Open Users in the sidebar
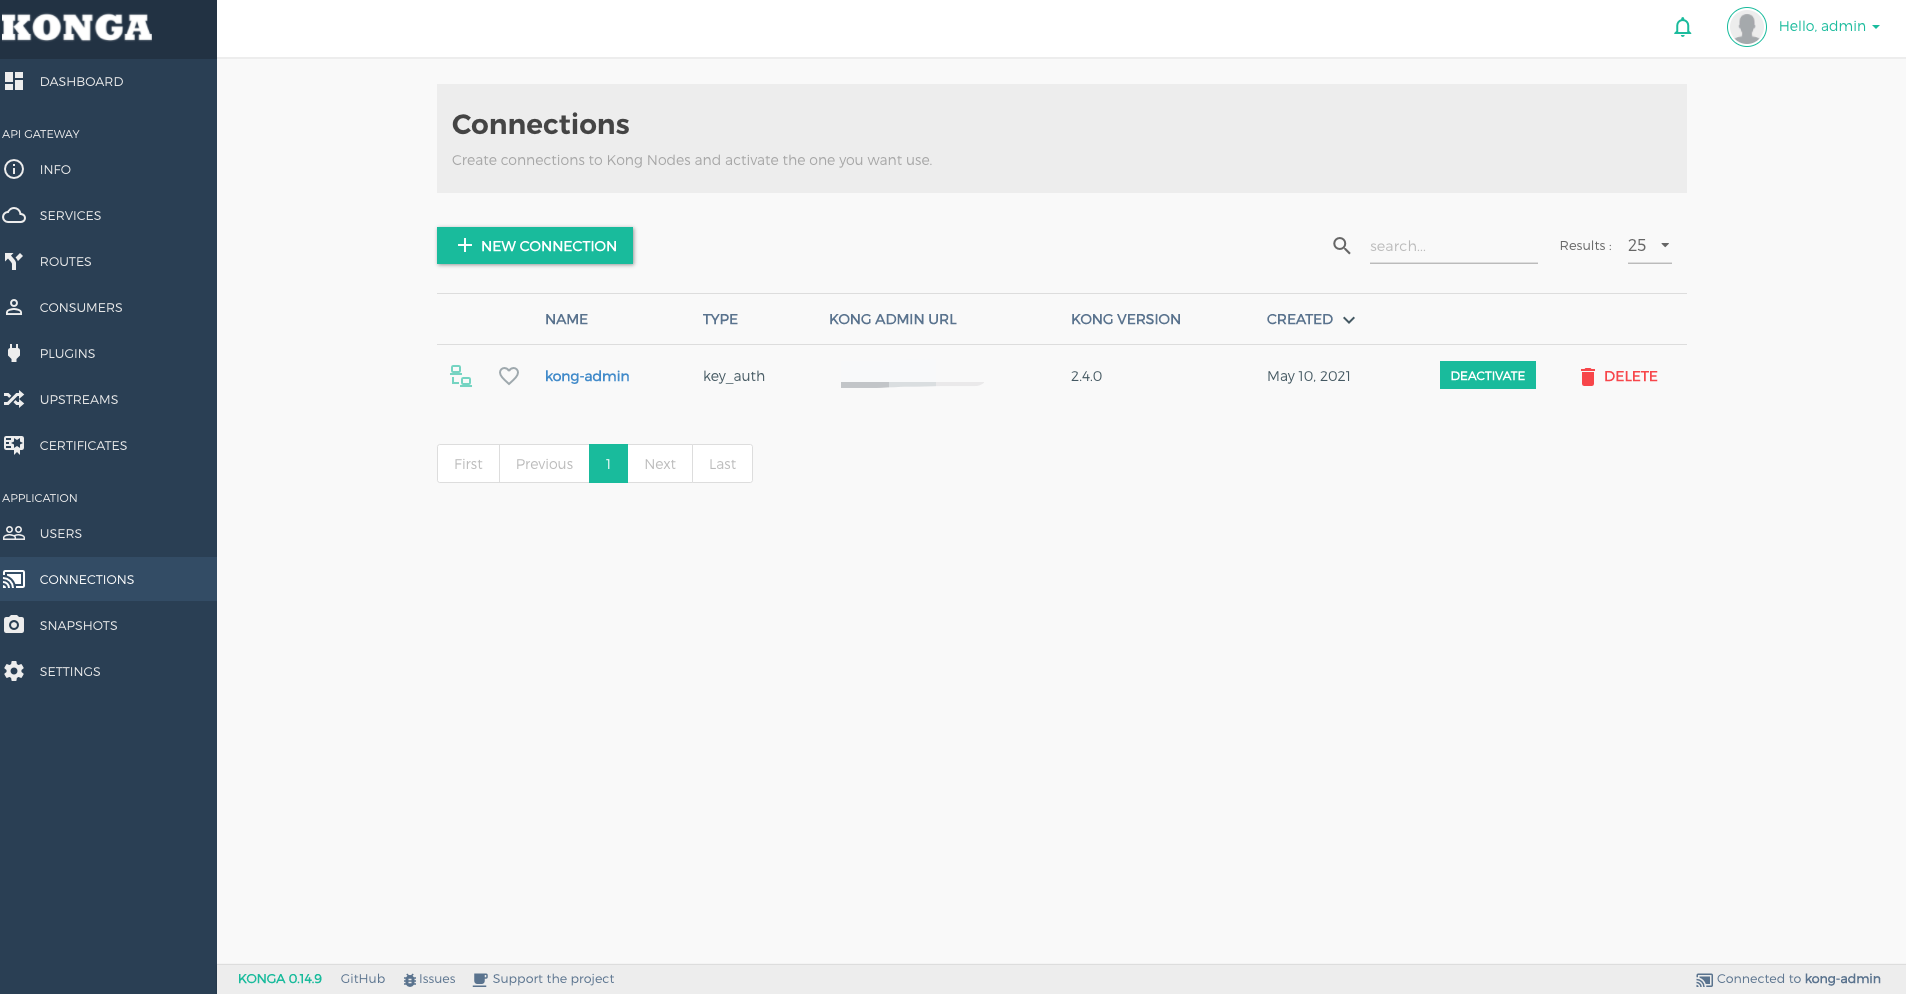Viewport: 1906px width, 994px height. coord(61,534)
